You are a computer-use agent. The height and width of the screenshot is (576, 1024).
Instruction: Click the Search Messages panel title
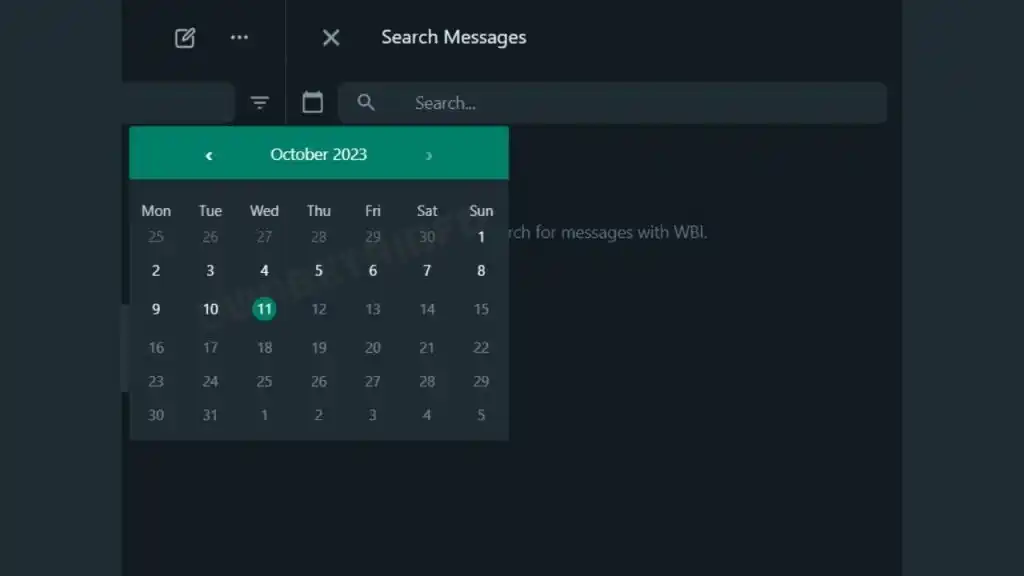pos(453,38)
